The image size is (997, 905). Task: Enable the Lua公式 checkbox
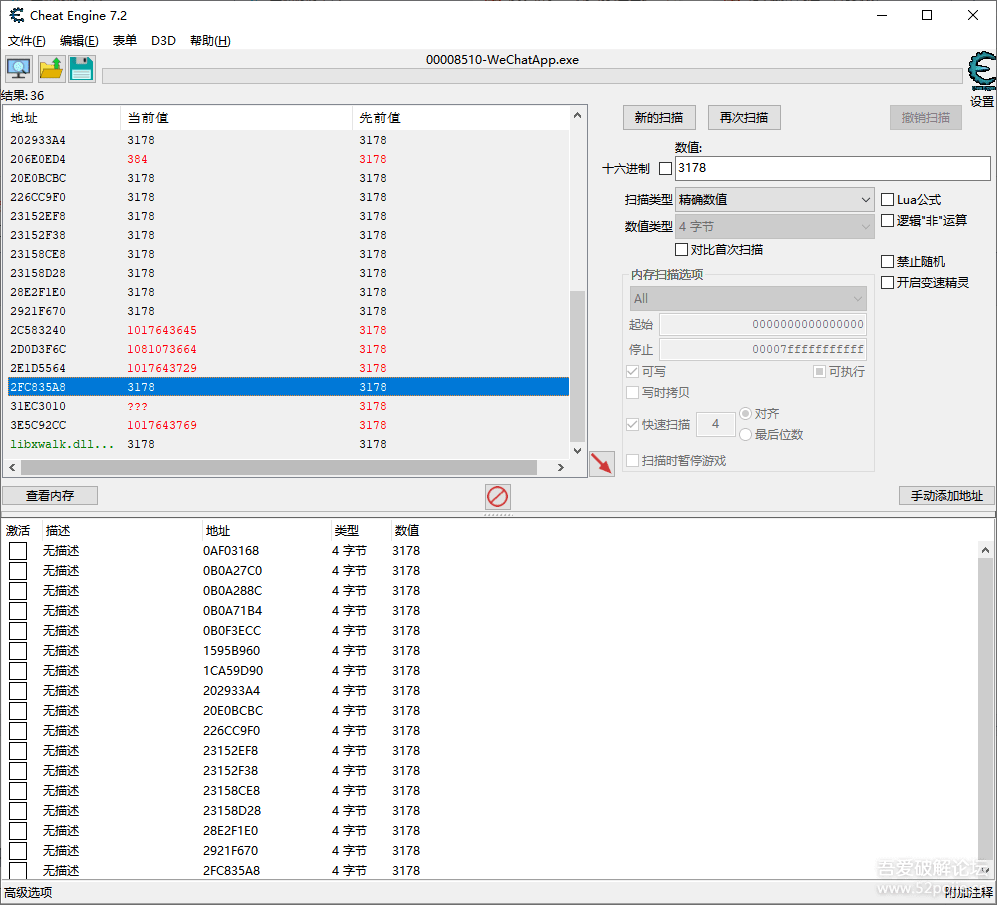pos(887,200)
